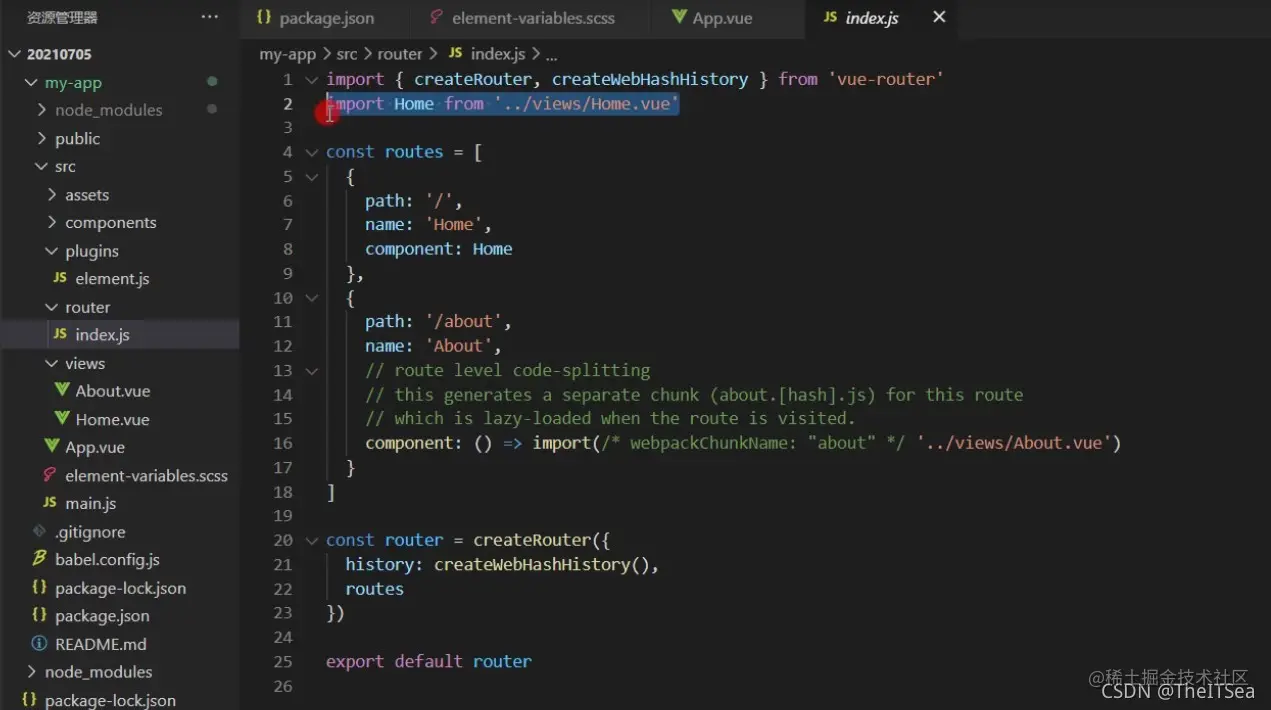The image size is (1271, 710).
Task: Switch to the element-variables.scss tab
Action: tap(532, 18)
